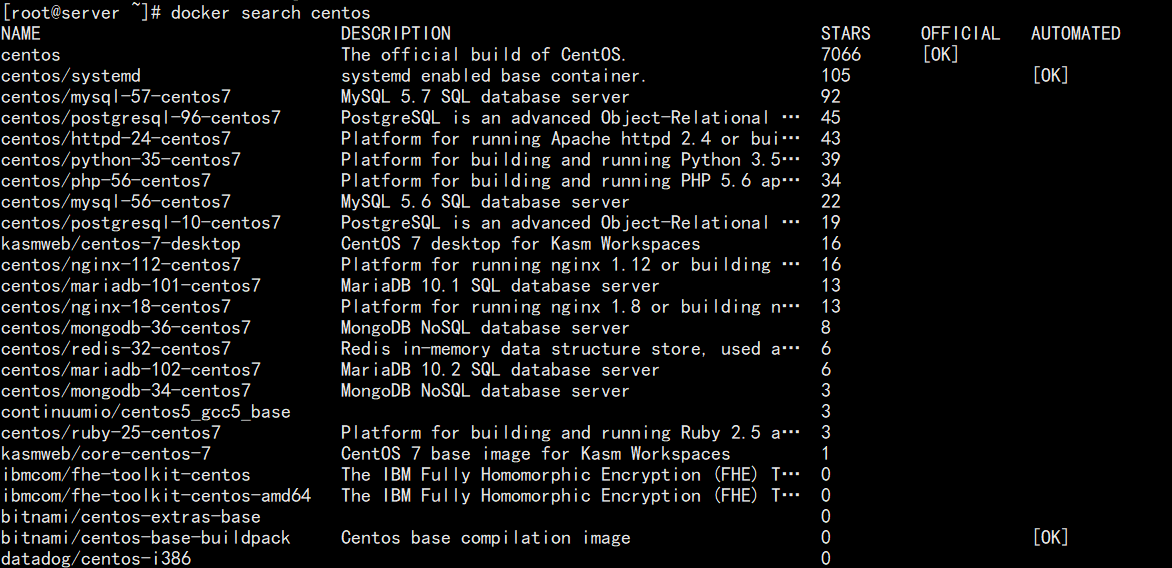Click the star count 22

pyautogui.click(x=830, y=201)
